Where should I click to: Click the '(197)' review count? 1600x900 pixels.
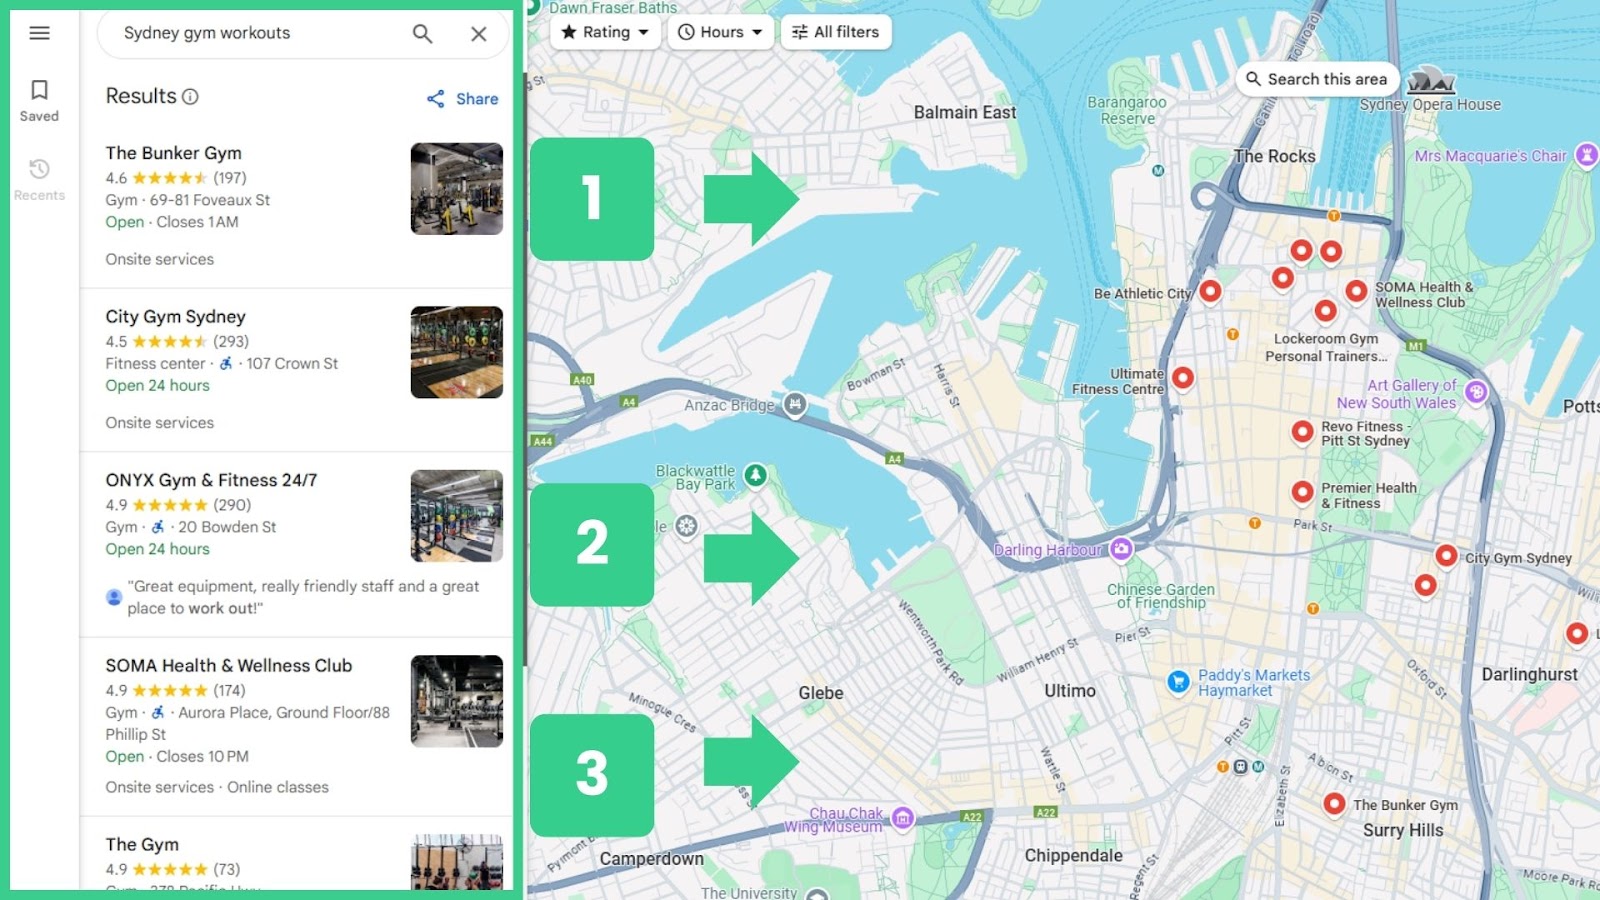click(230, 178)
